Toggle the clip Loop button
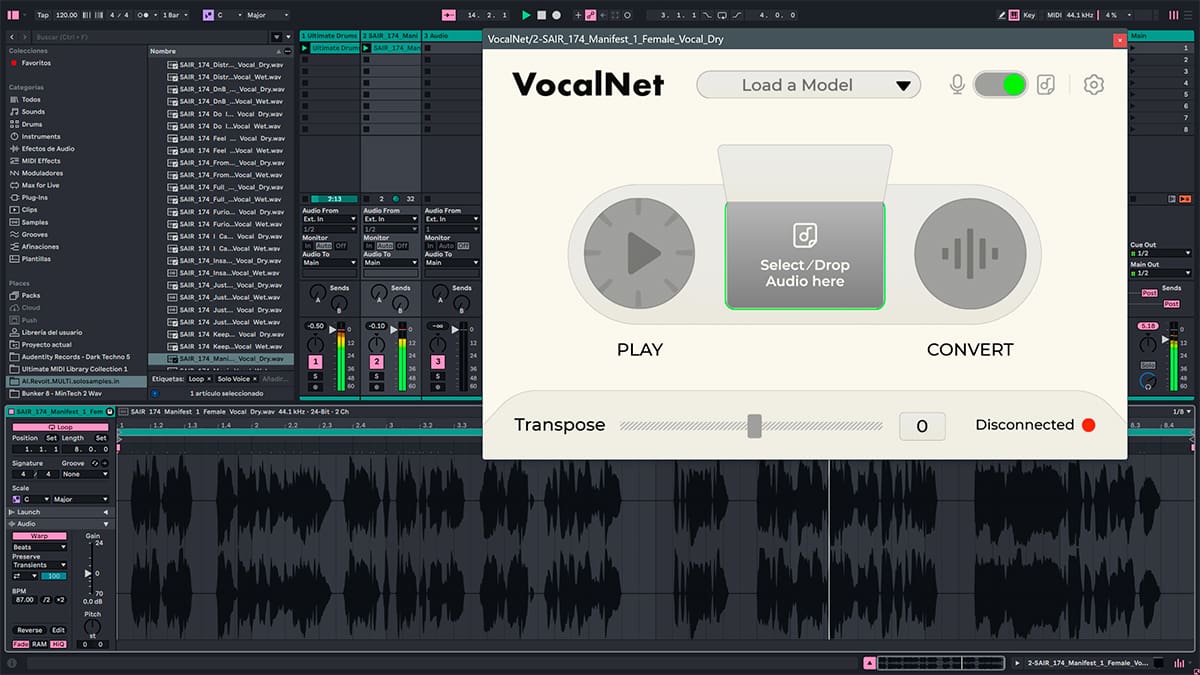This screenshot has height=675, width=1200. coord(62,427)
